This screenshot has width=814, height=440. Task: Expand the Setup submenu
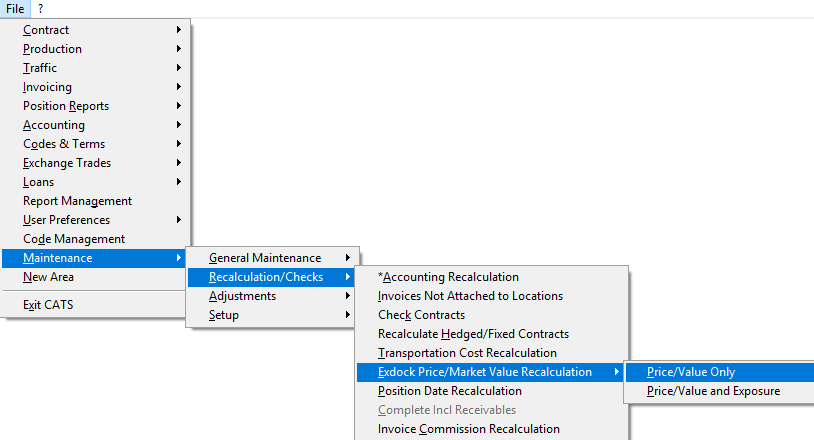(273, 315)
